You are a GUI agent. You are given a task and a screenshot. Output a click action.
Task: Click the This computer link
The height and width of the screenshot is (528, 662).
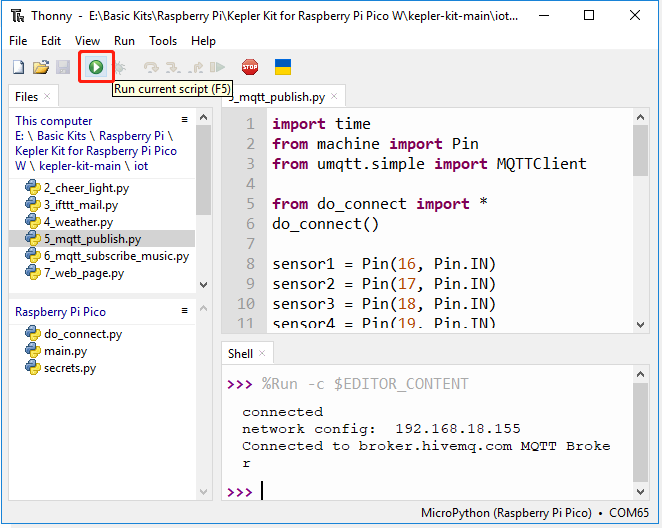coord(54,121)
